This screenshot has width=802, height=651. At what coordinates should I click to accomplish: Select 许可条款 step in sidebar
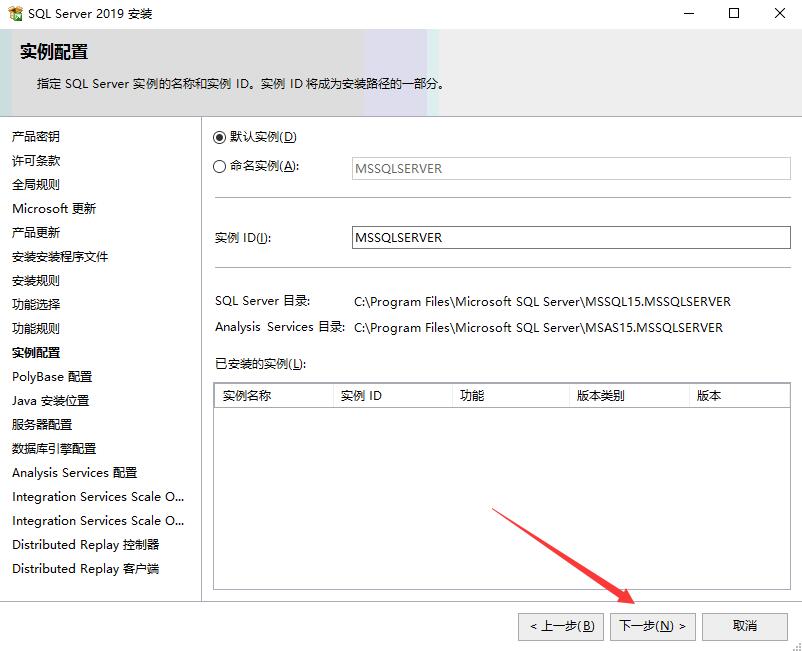point(36,161)
